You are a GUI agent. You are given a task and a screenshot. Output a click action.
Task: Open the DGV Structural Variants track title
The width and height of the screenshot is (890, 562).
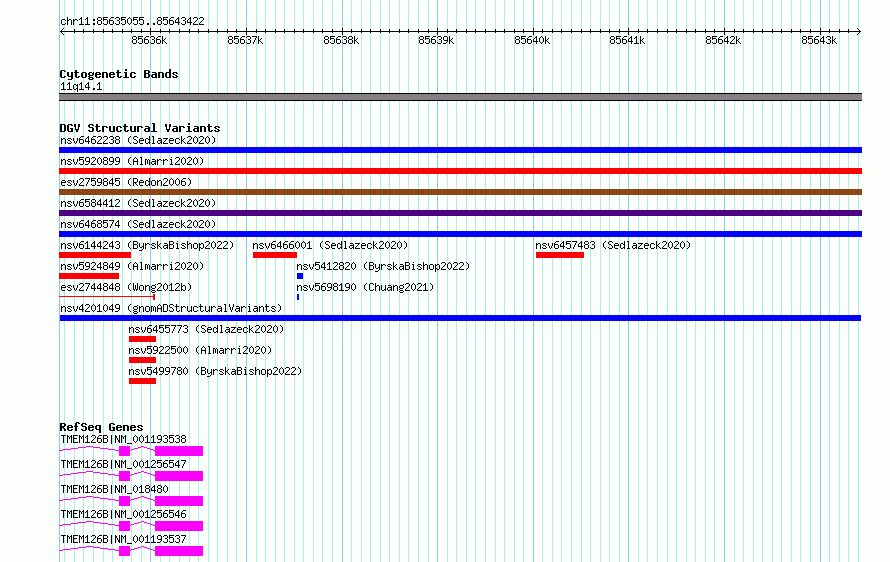pyautogui.click(x=140, y=128)
